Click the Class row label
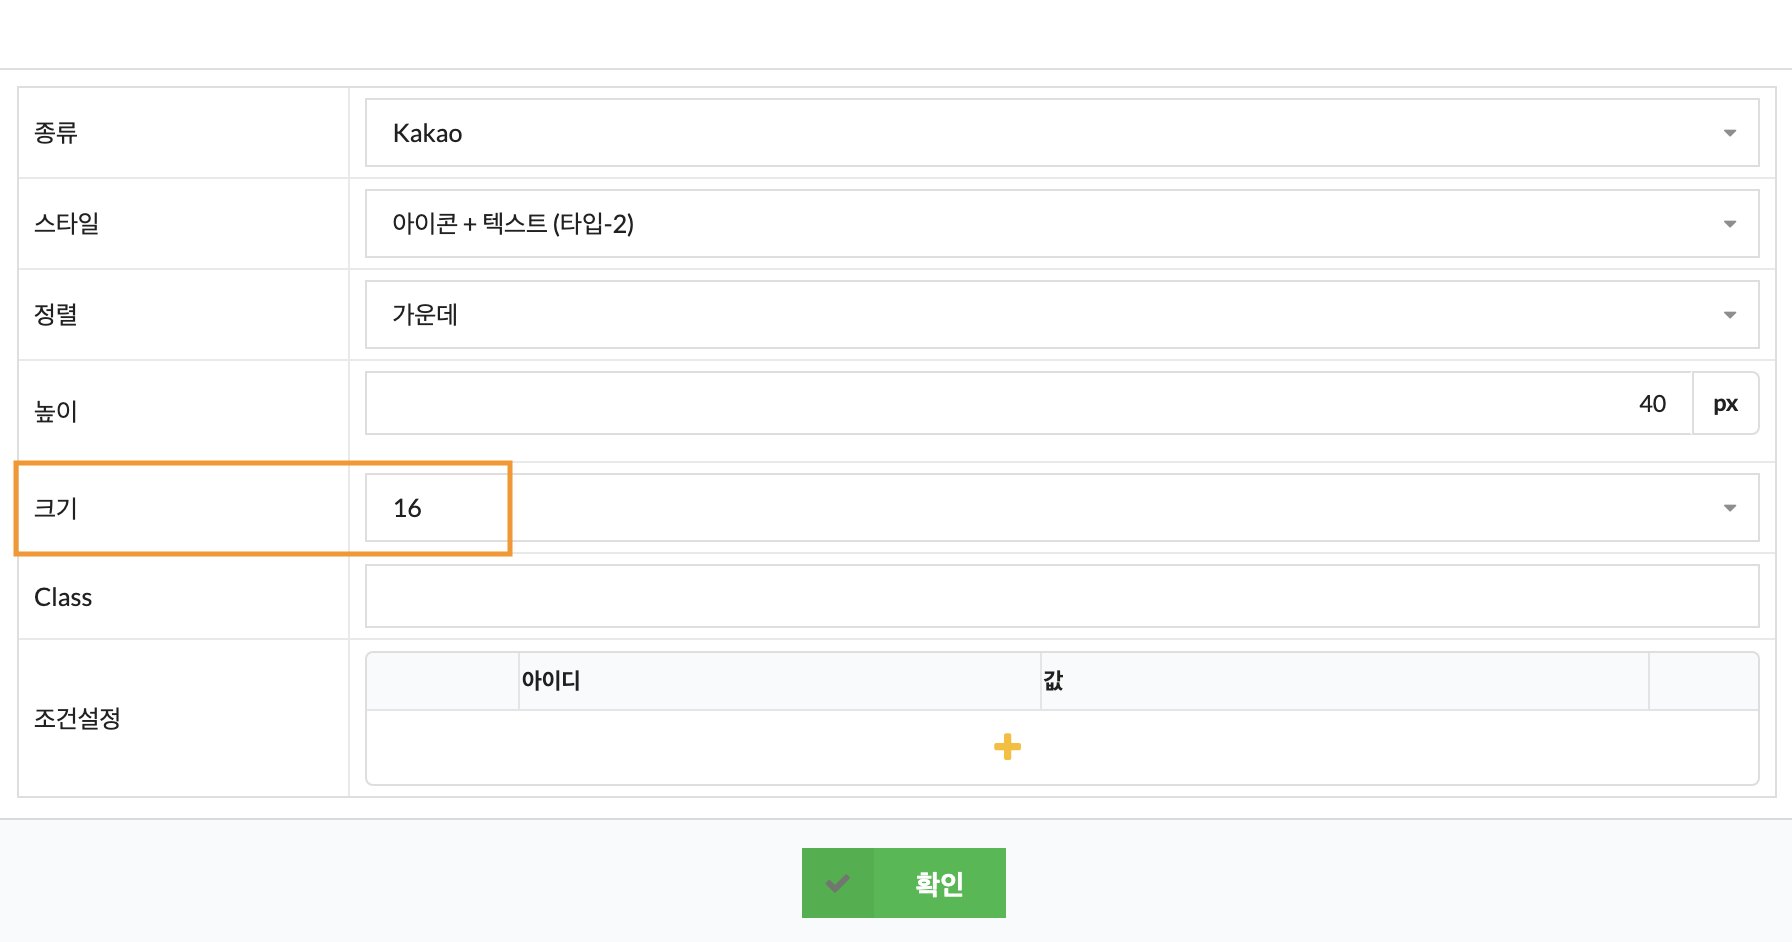Screen dimensions: 1792x942 pyautogui.click(x=63, y=597)
